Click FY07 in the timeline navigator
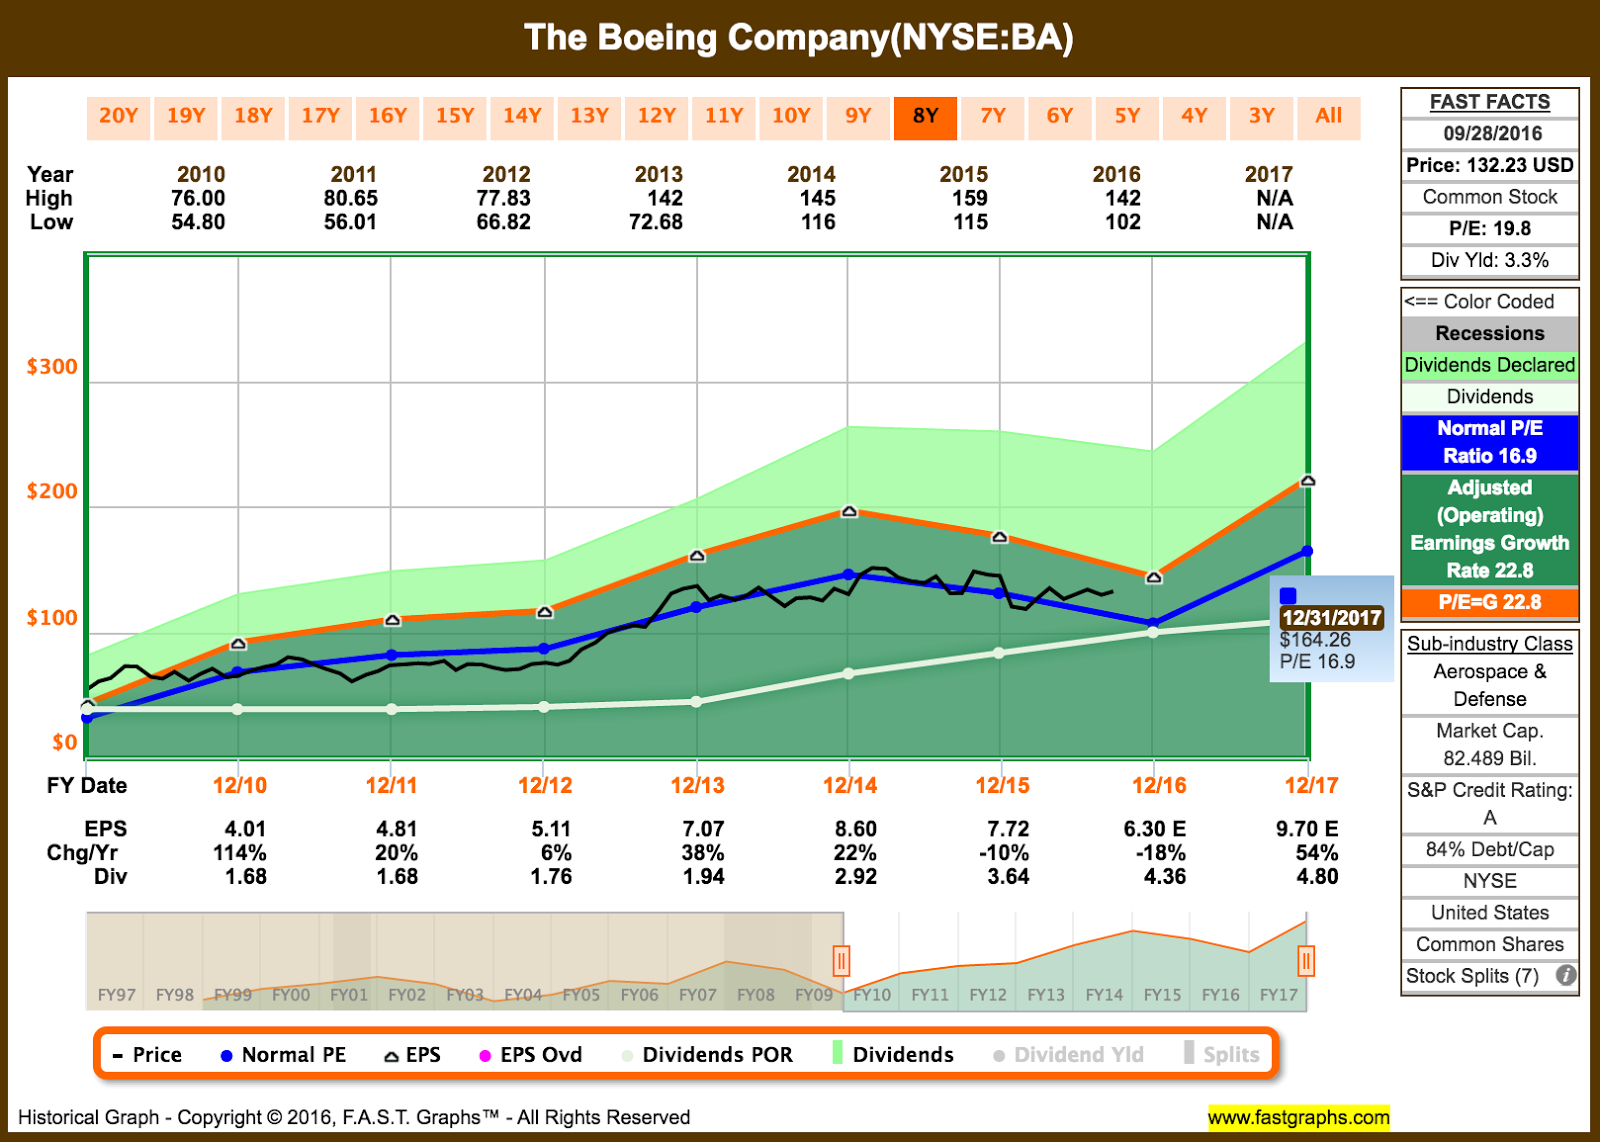The height and width of the screenshot is (1142, 1600). pos(698,995)
